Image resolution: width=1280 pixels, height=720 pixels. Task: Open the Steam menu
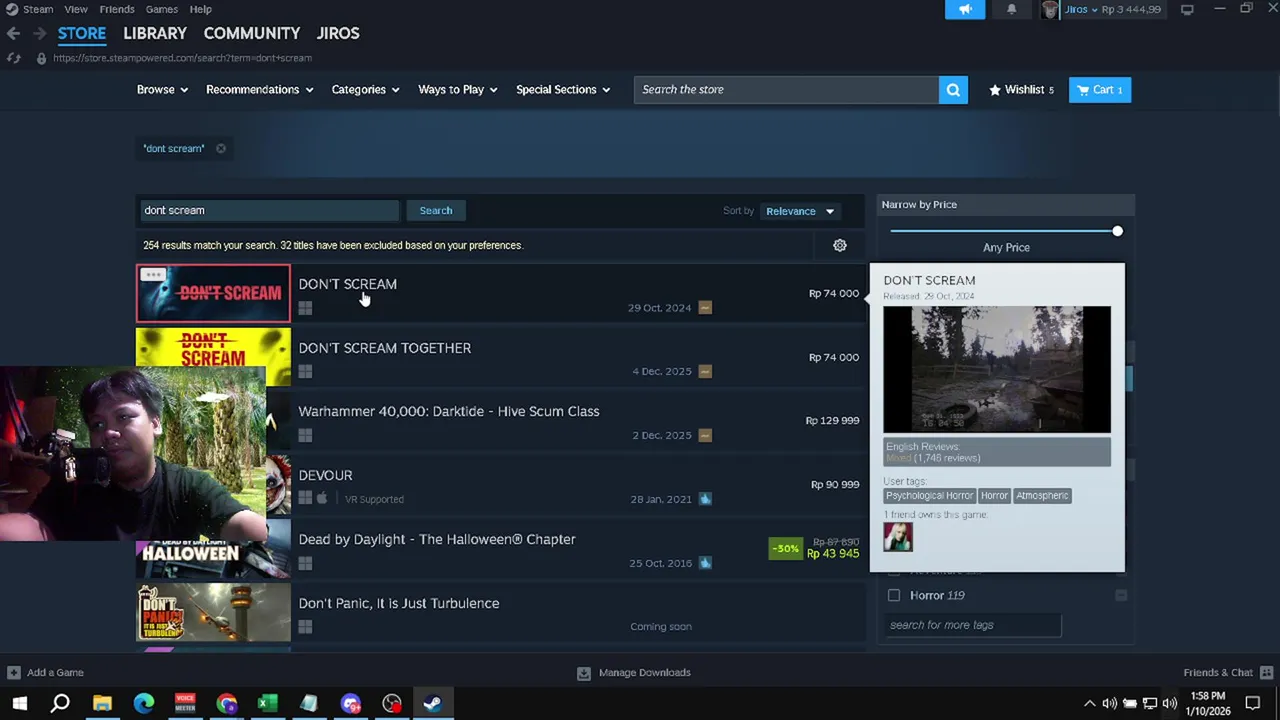click(x=38, y=9)
